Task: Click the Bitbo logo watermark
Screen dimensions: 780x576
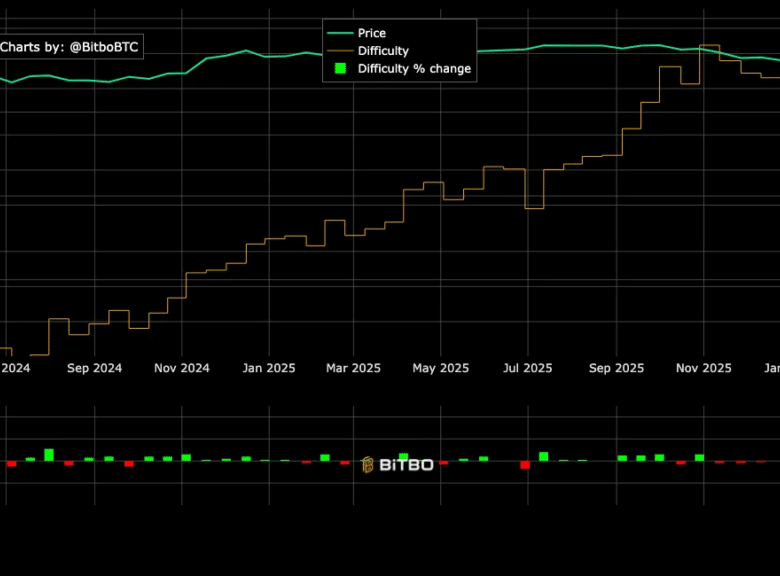Action: [397, 465]
